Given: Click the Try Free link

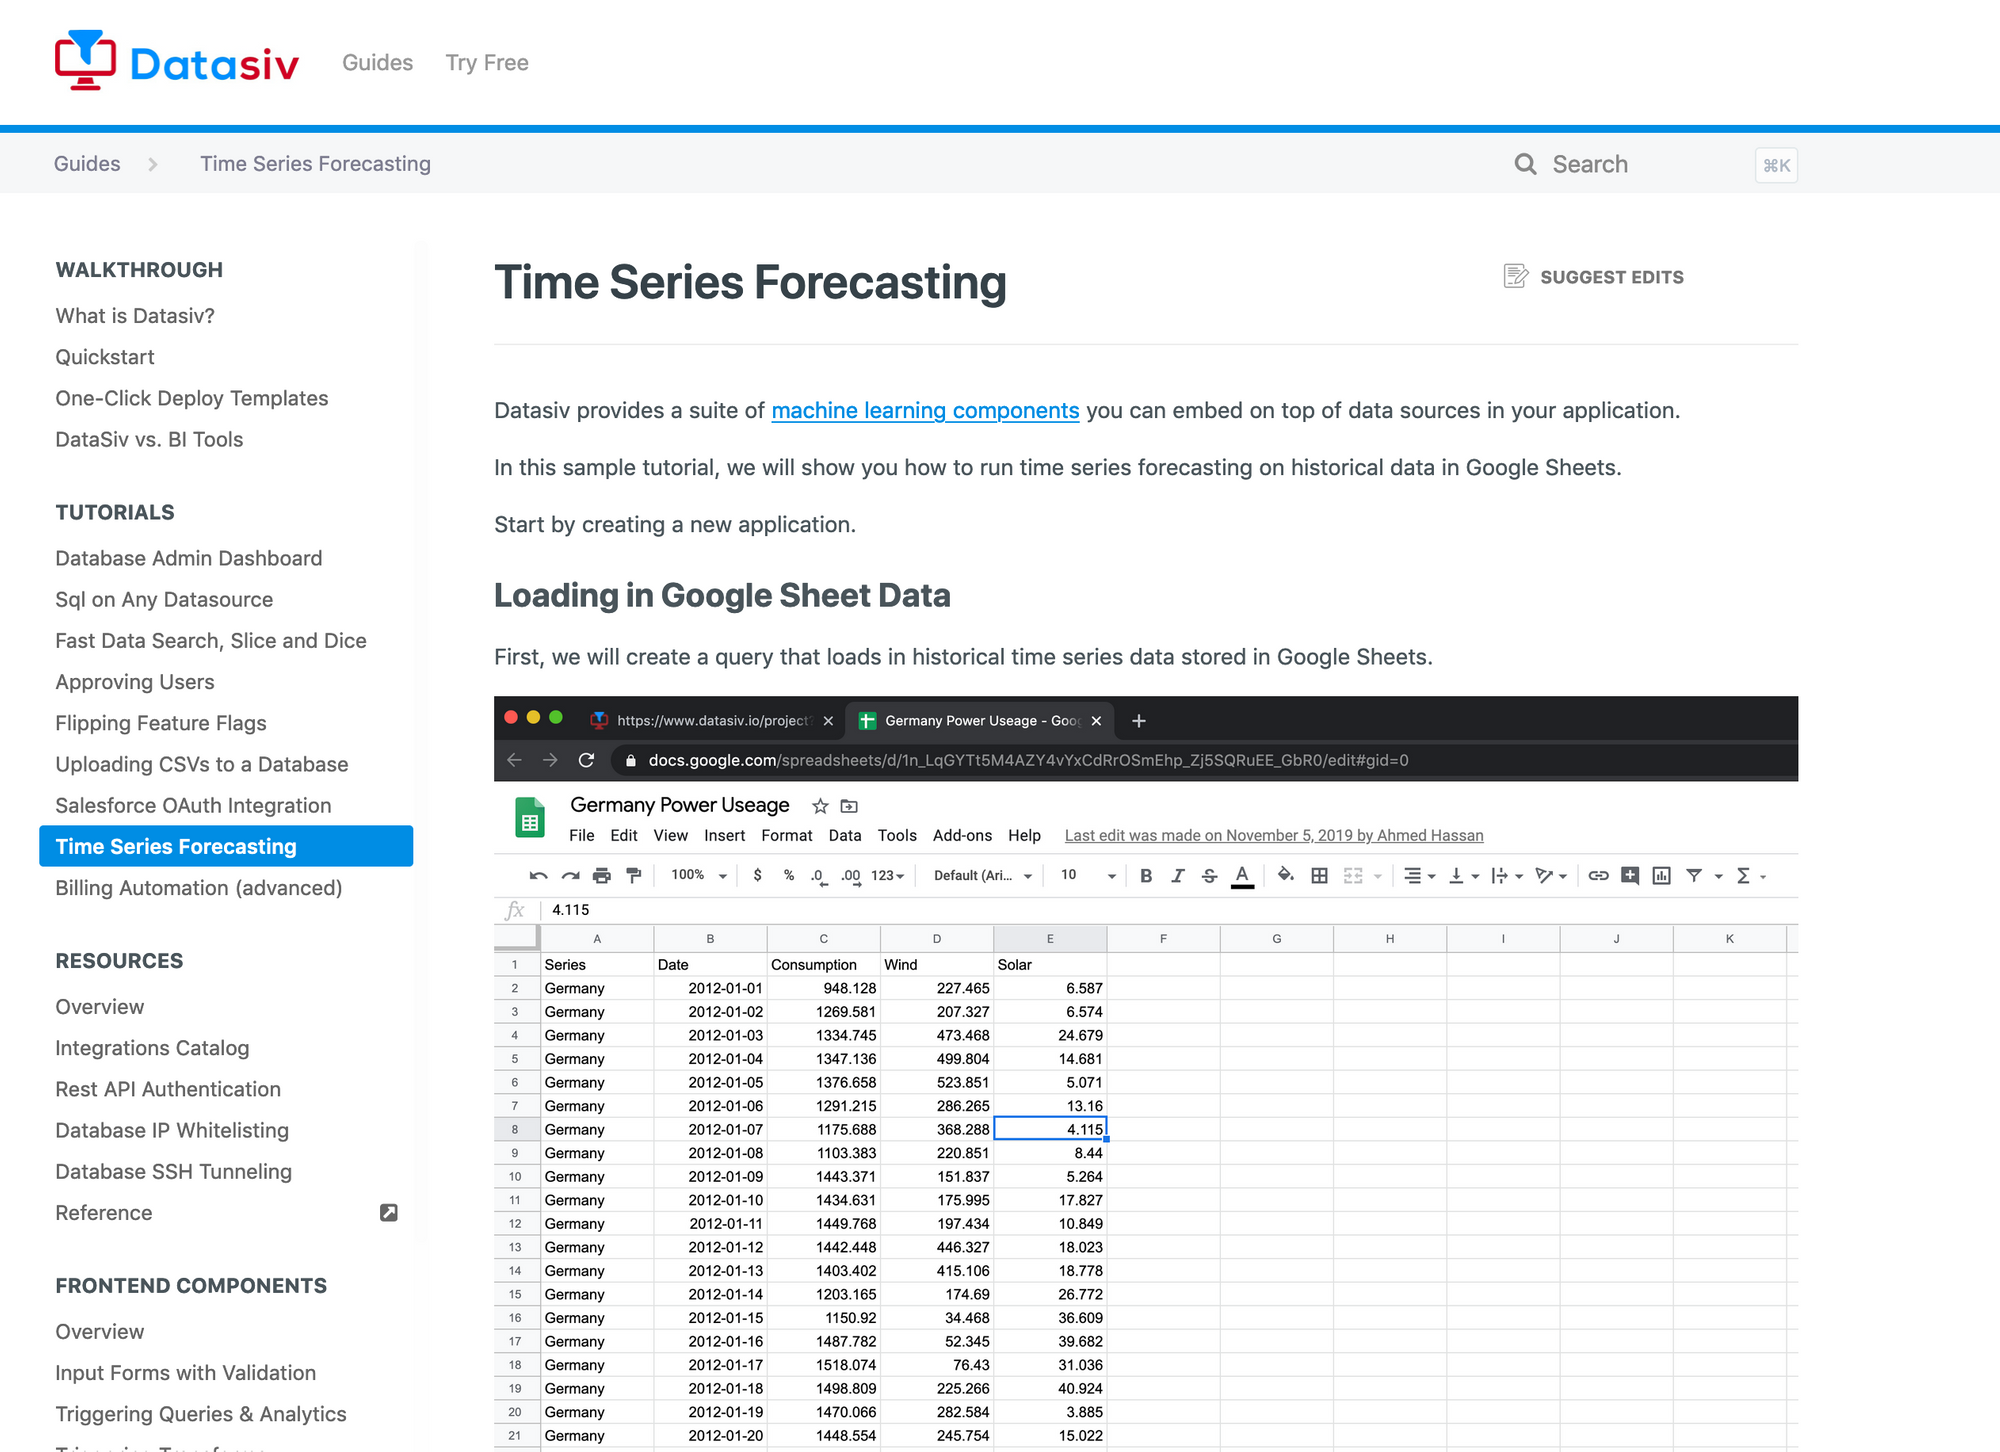Looking at the screenshot, I should 487,62.
